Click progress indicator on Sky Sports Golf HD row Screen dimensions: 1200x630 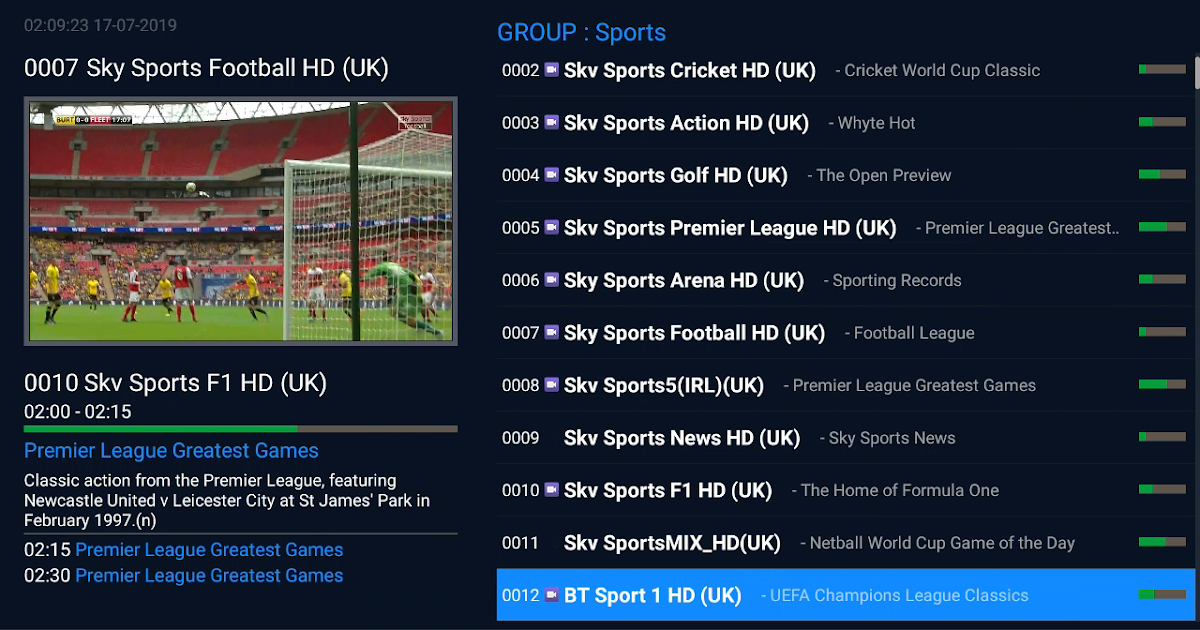[1162, 174]
